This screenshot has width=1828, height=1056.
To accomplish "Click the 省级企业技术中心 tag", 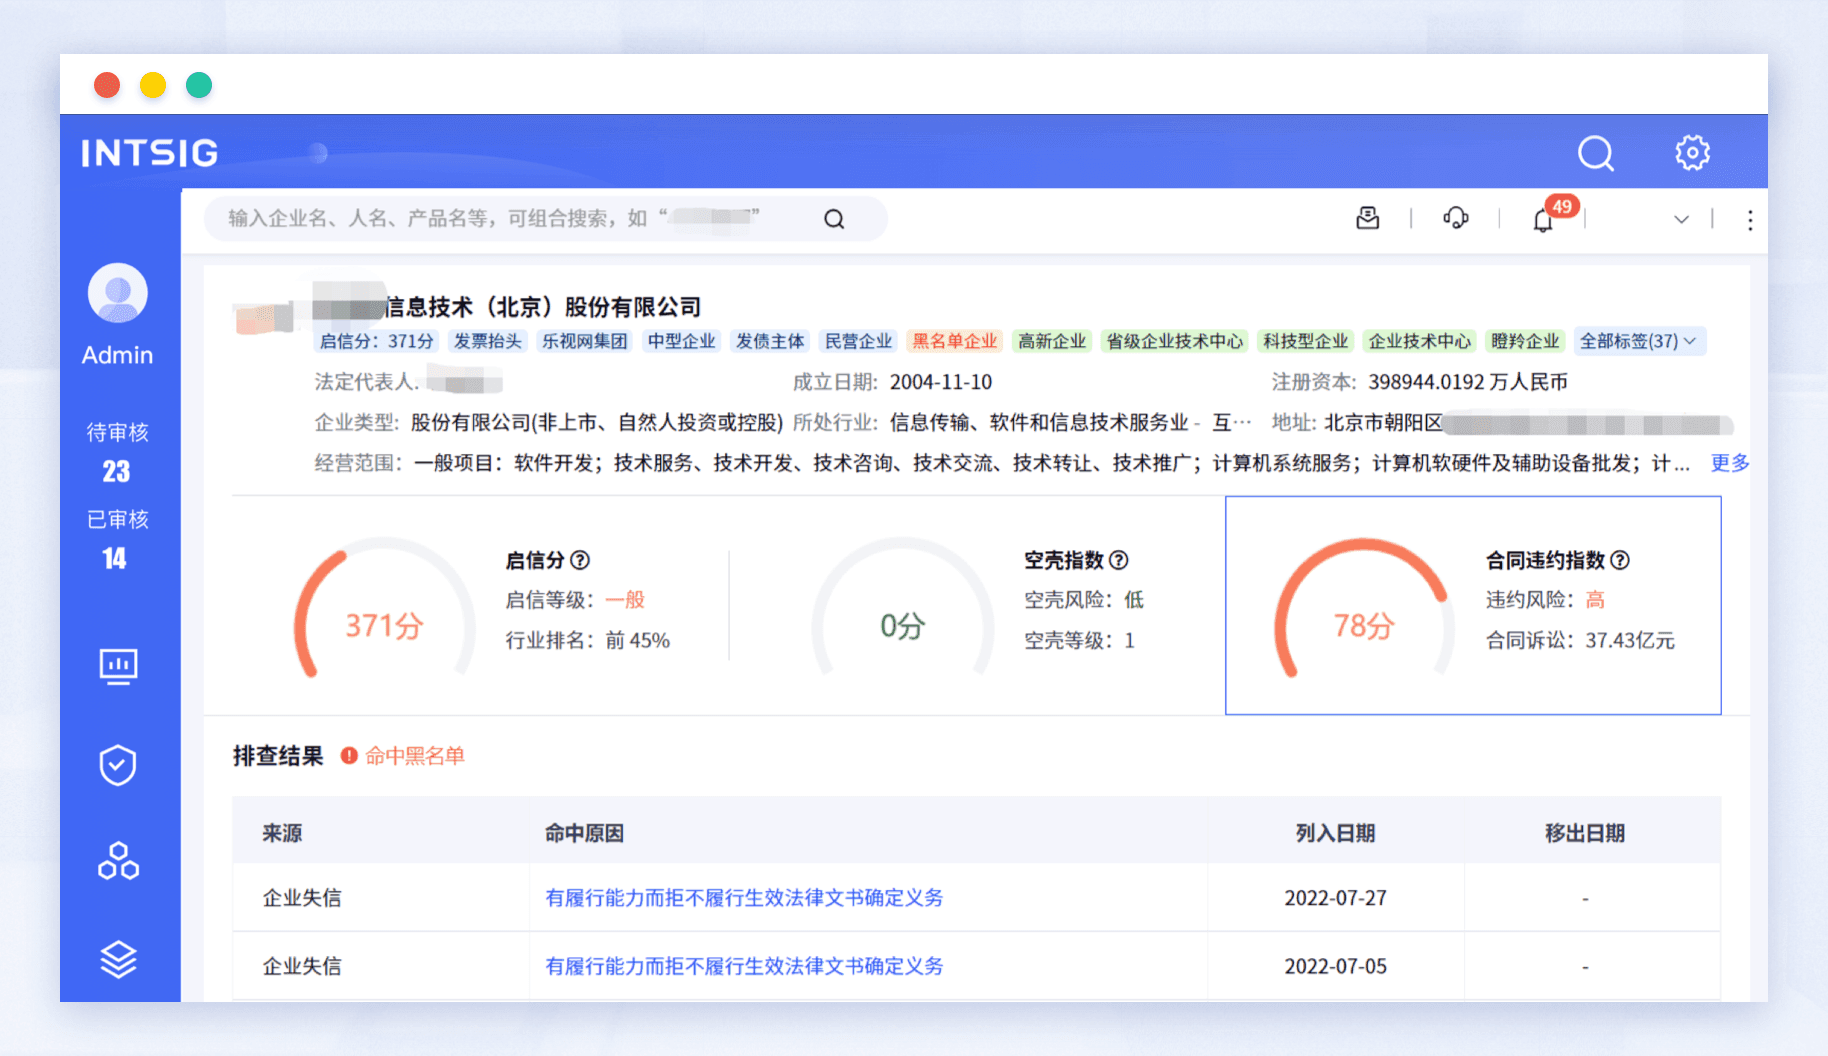I will coord(1174,341).
